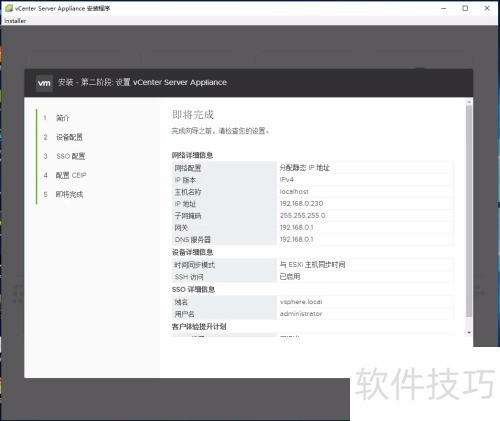Click the vsphere.local domain value
Image resolution: width=500 pixels, height=421 pixels.
click(301, 302)
